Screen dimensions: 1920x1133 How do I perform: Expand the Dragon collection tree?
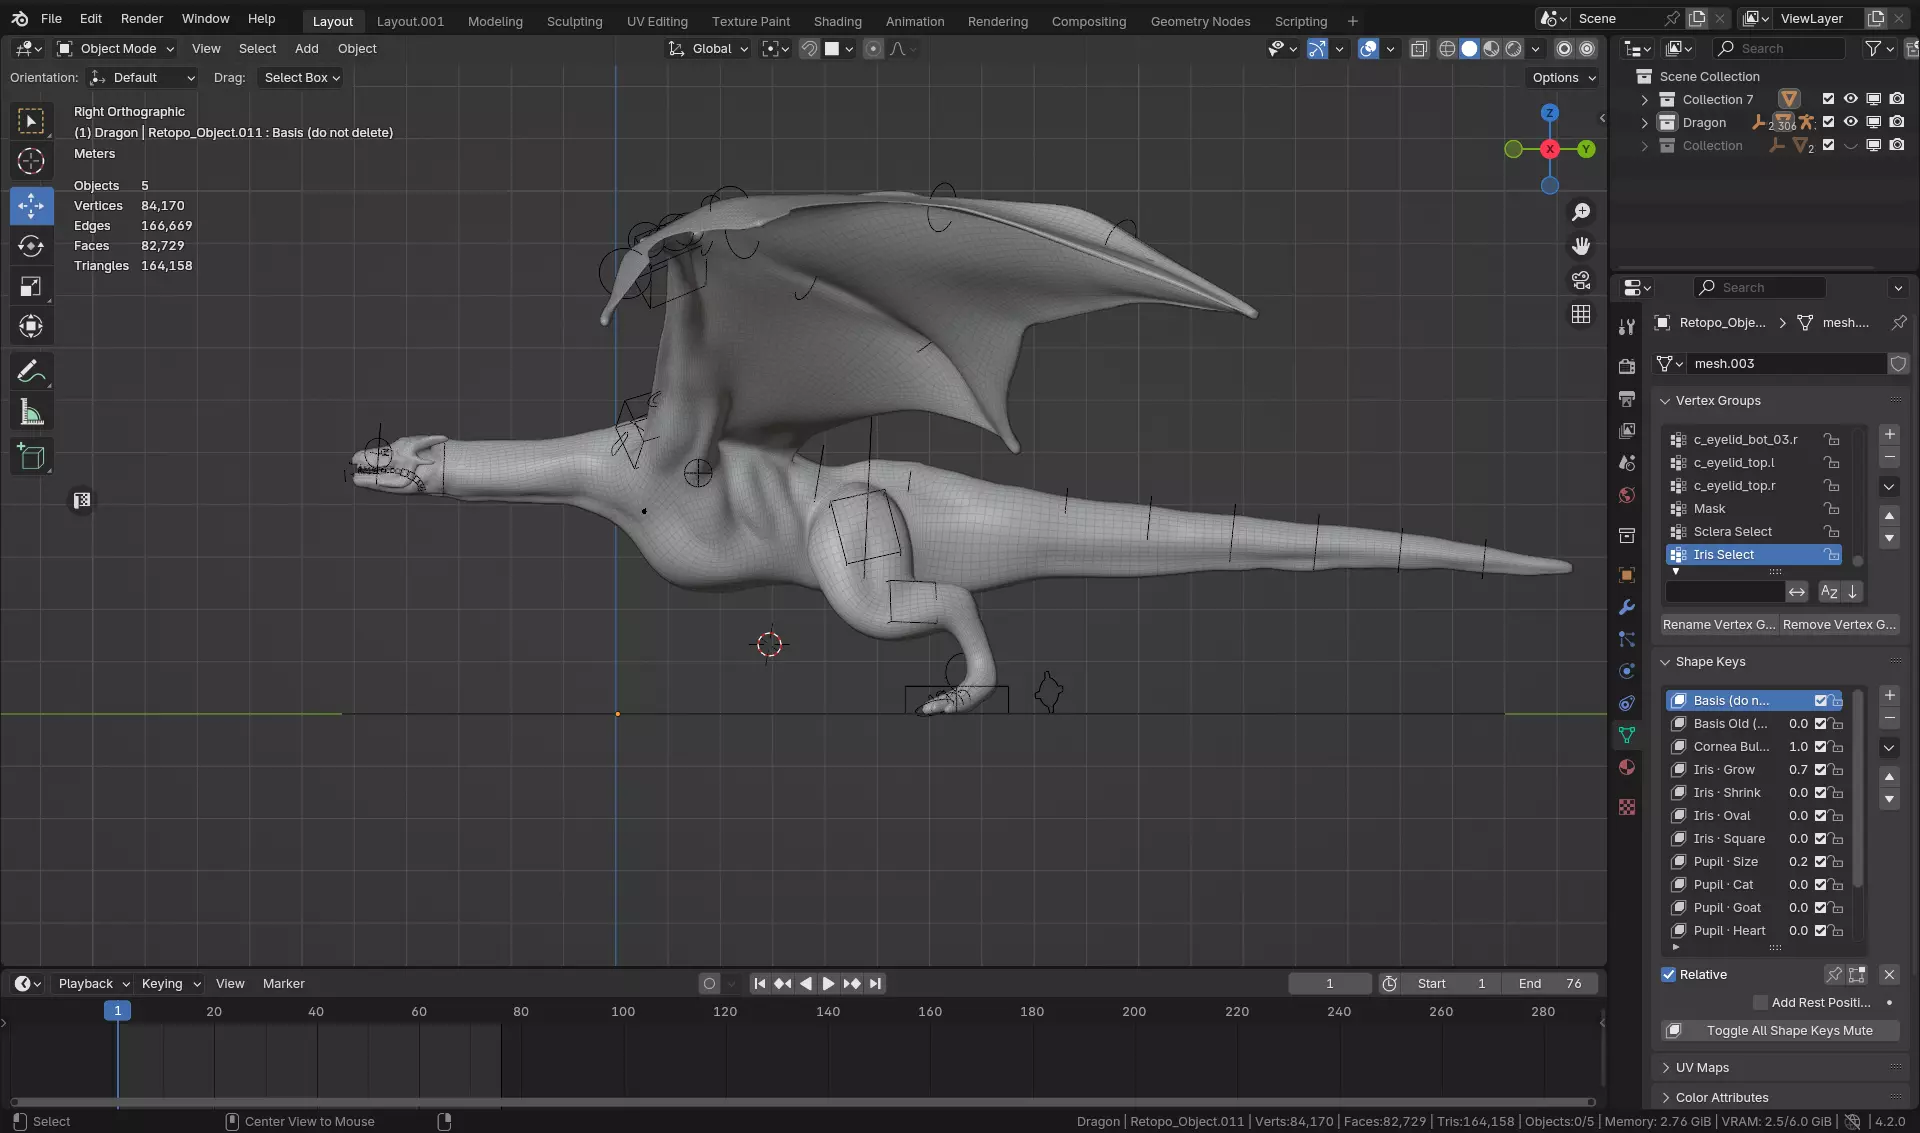(1645, 122)
